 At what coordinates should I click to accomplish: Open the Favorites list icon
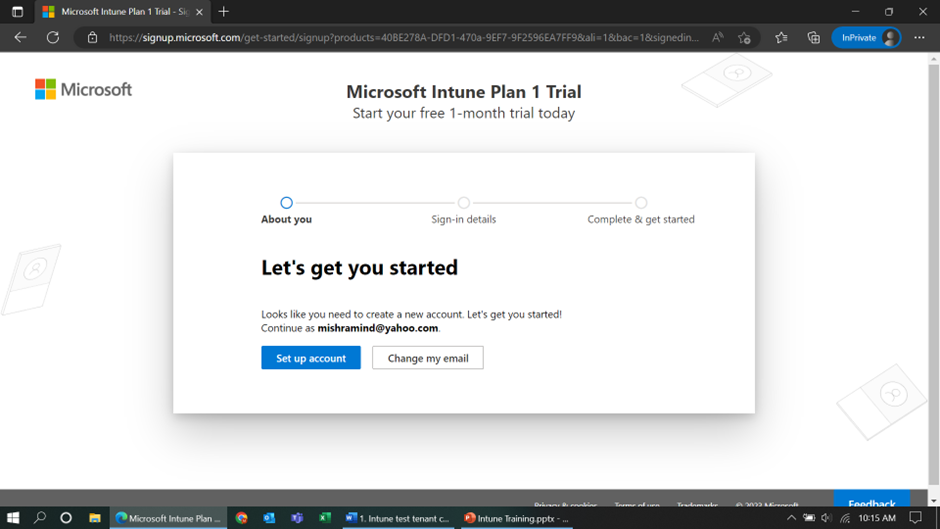pos(781,37)
